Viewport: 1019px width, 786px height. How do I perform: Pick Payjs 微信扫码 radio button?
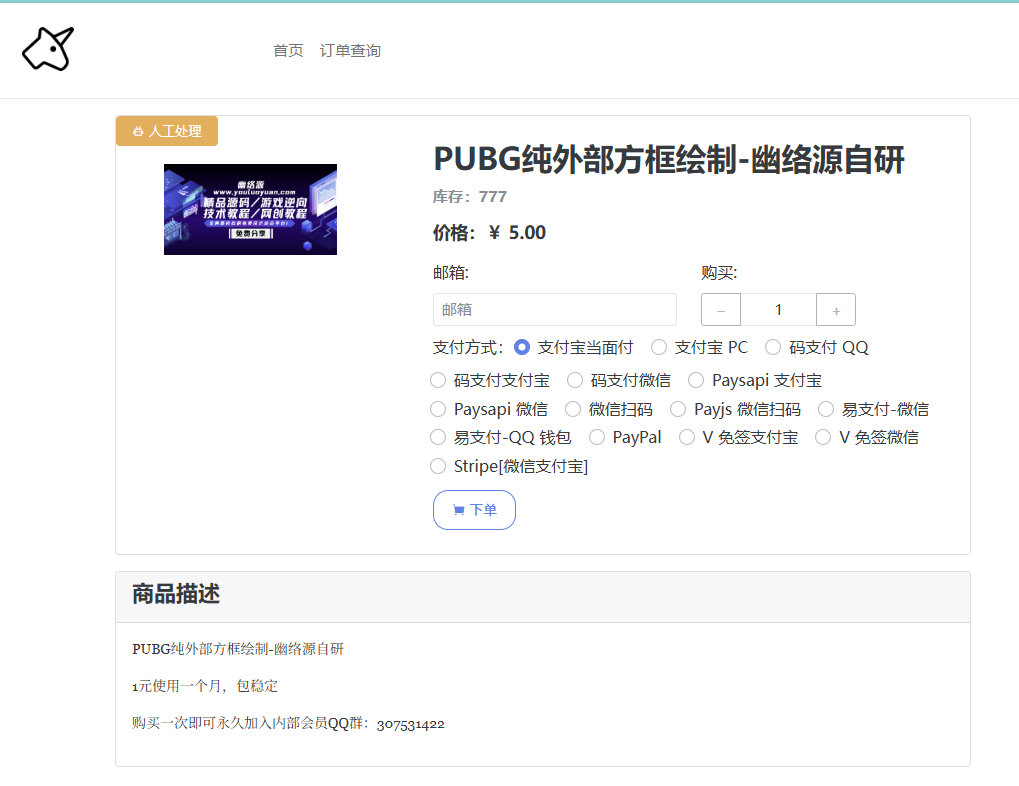pyautogui.click(x=678, y=409)
